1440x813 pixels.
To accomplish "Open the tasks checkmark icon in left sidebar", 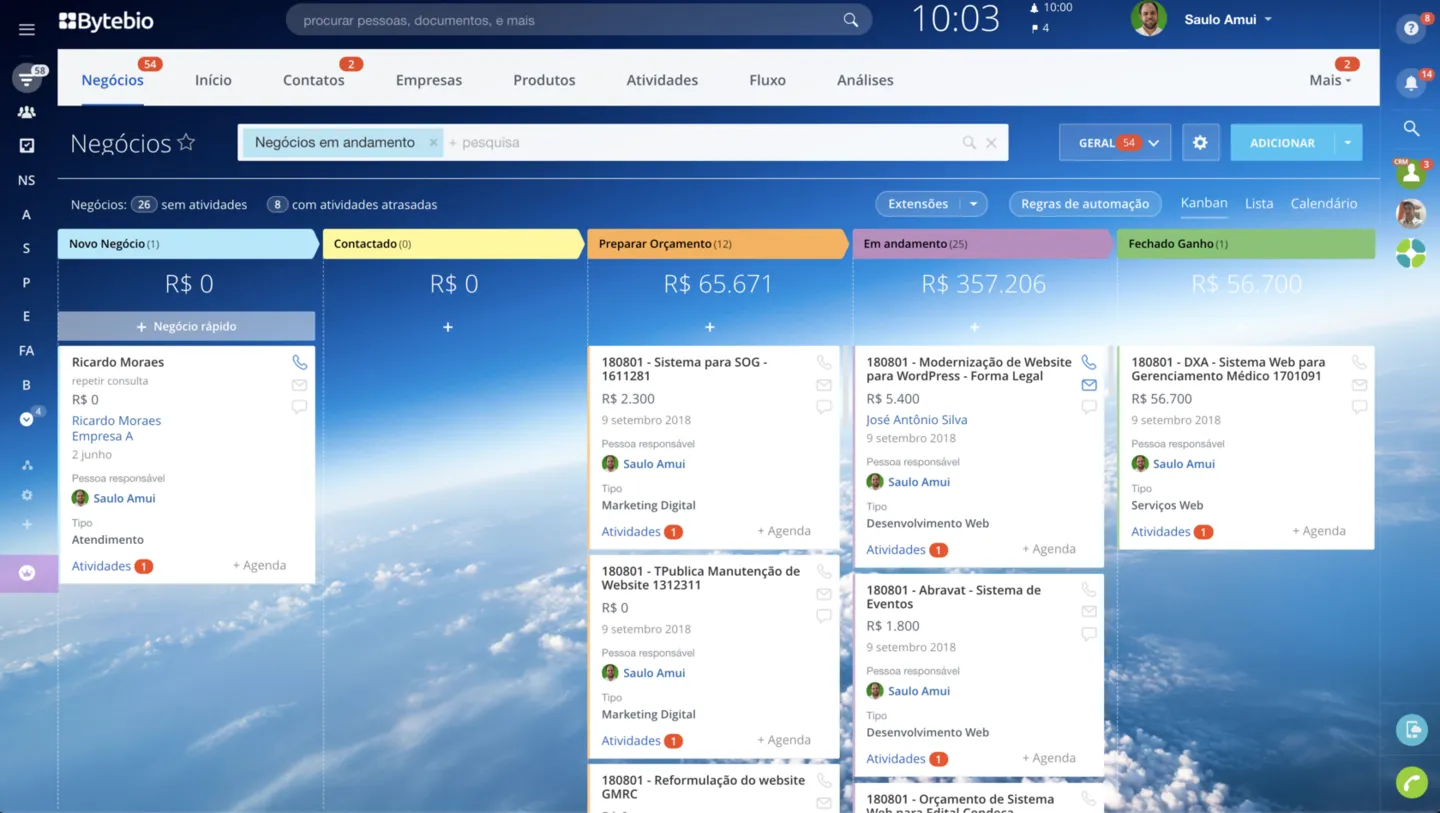I will tap(27, 146).
